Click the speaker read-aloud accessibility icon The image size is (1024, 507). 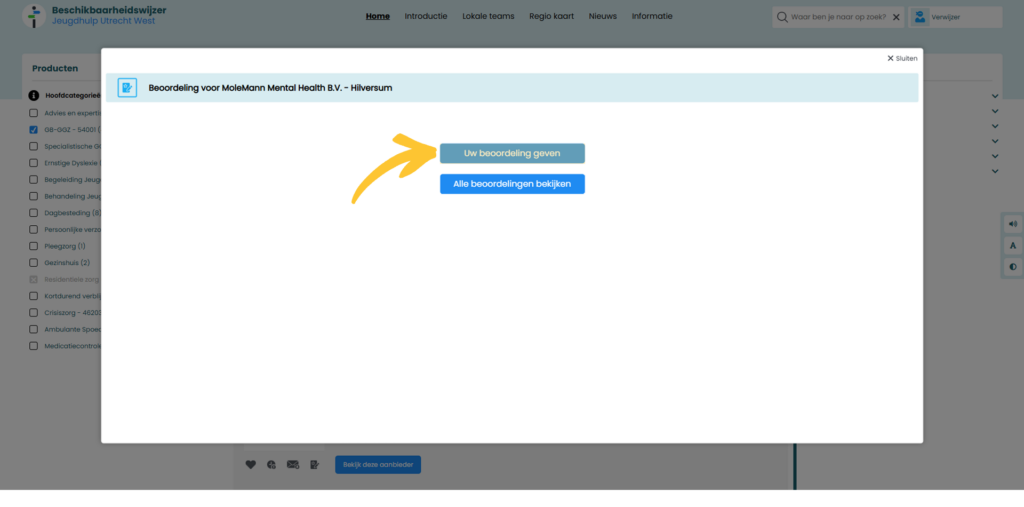1013,223
